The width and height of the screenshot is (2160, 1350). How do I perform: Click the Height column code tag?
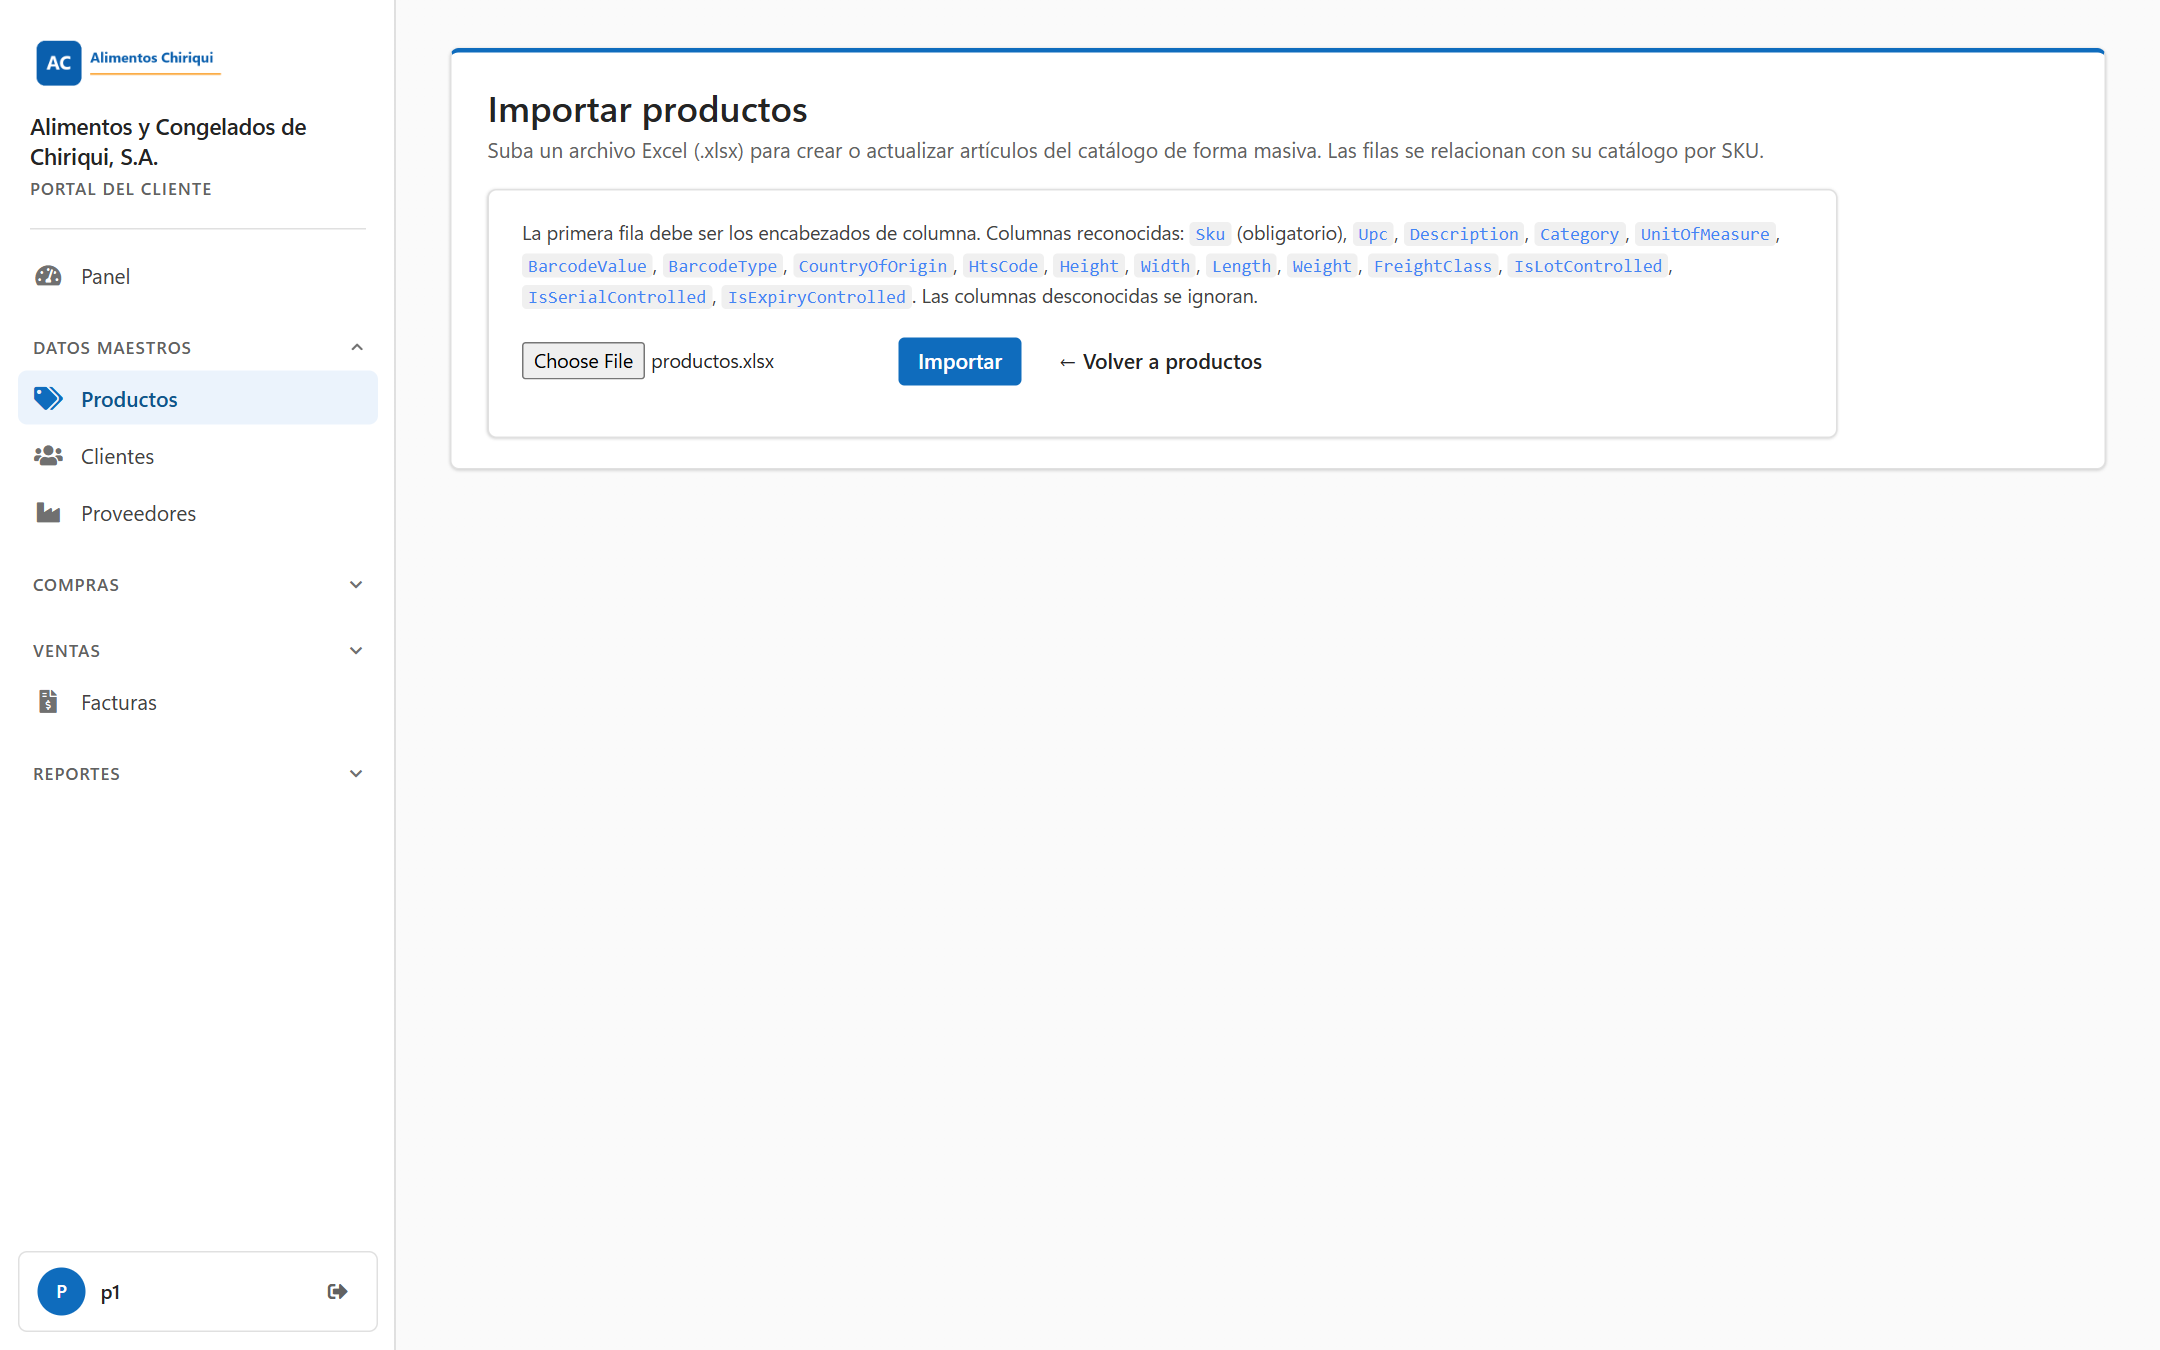pos(1089,266)
